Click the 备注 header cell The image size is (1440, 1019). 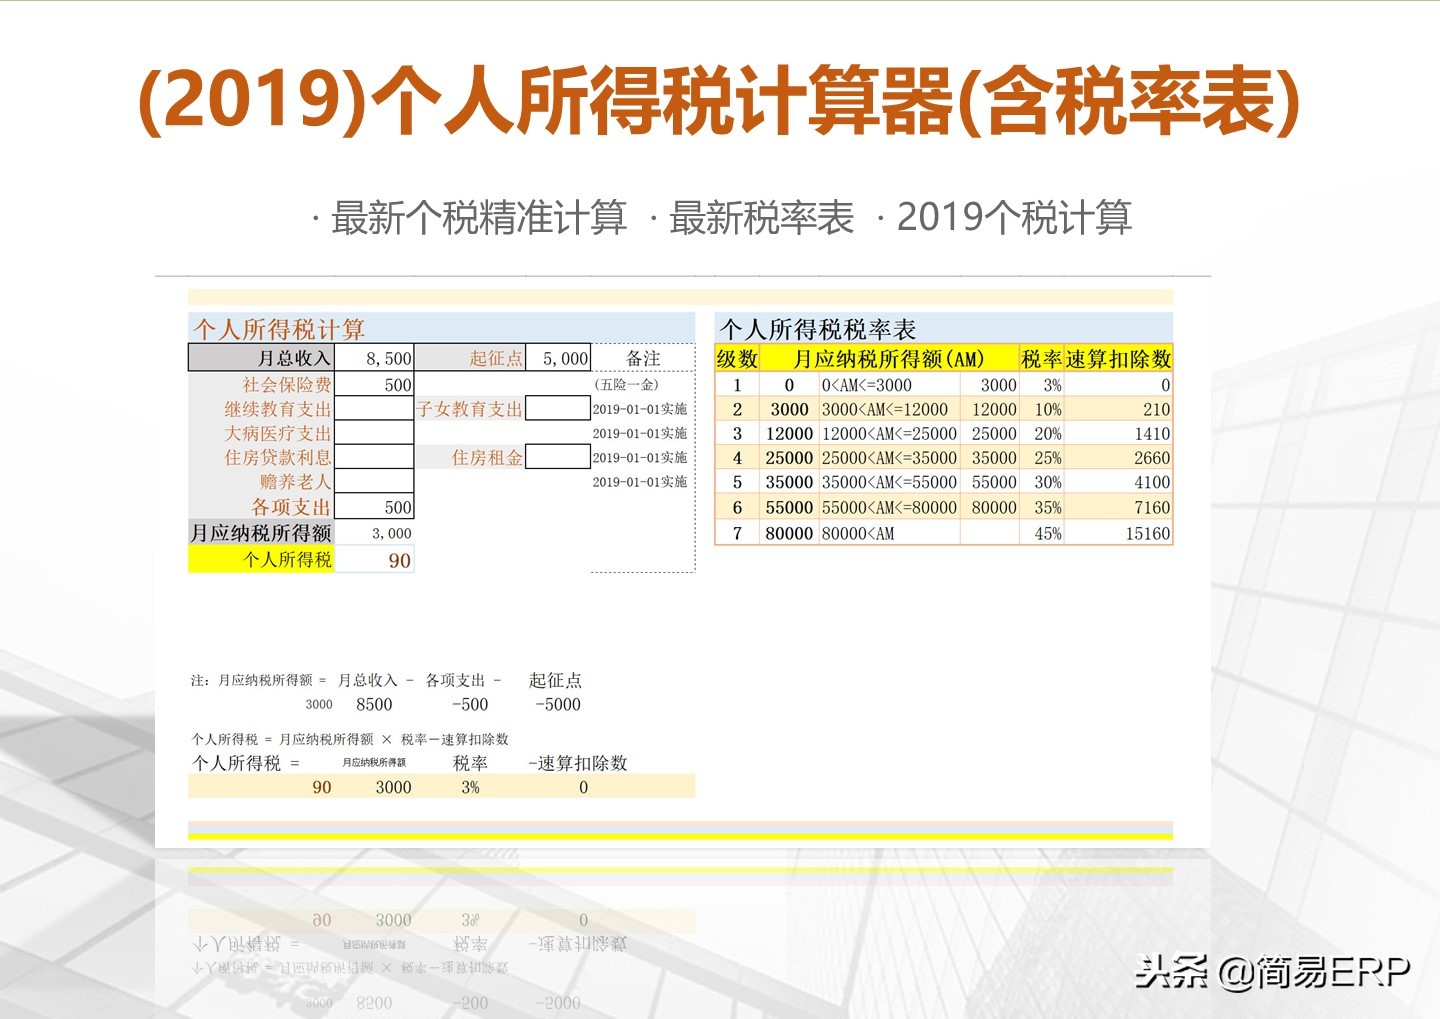coord(643,358)
